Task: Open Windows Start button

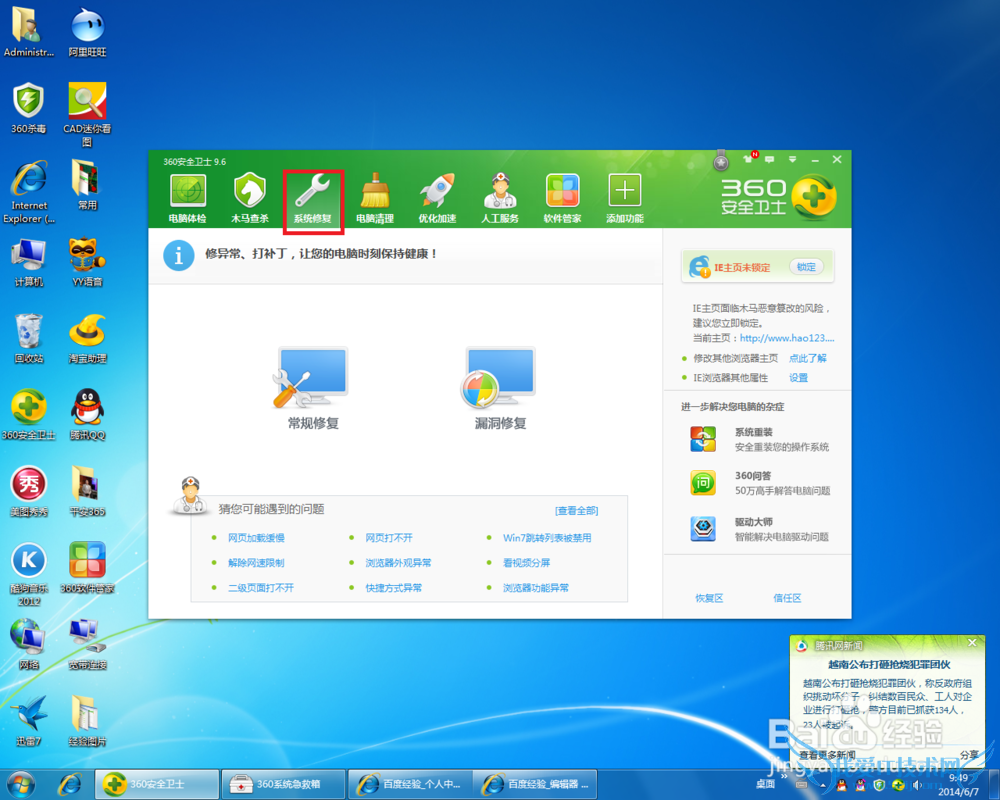Action: tap(20, 785)
